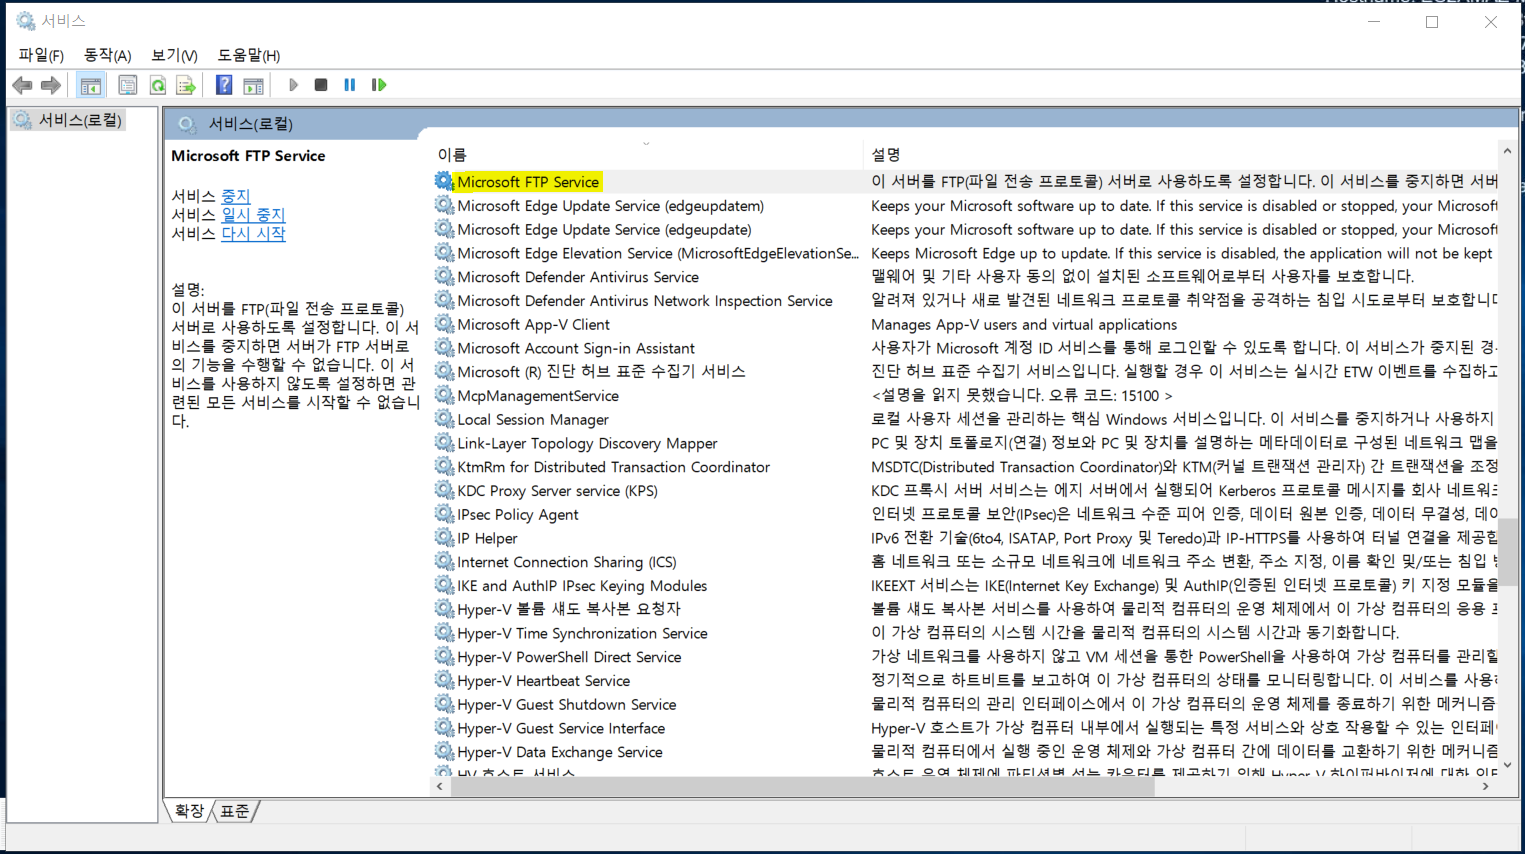Click the gear icon beside Hyper-V Heartbeat Service
The height and width of the screenshot is (854, 1525).
click(444, 680)
